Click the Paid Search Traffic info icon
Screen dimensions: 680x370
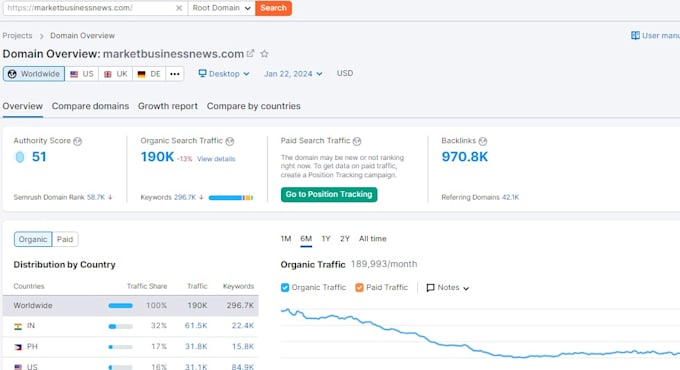357,141
